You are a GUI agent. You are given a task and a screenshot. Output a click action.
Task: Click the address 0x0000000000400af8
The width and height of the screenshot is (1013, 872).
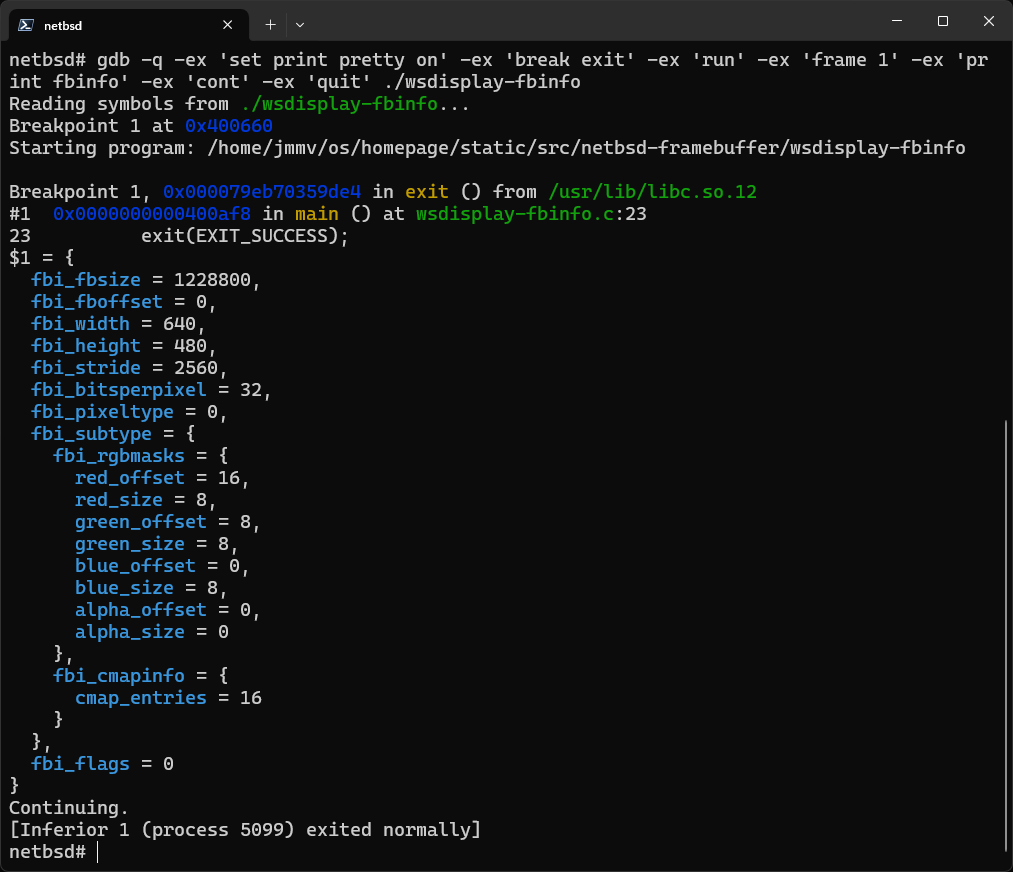pyautogui.click(x=152, y=214)
